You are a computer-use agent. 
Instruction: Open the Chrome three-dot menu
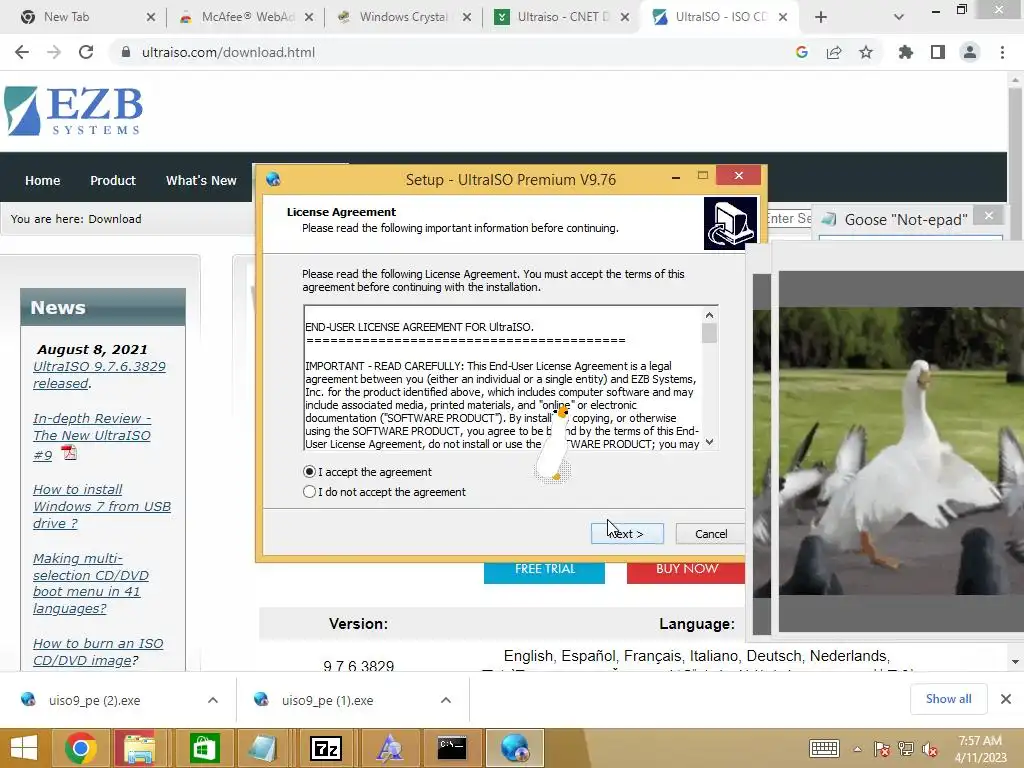[x=1002, y=52]
